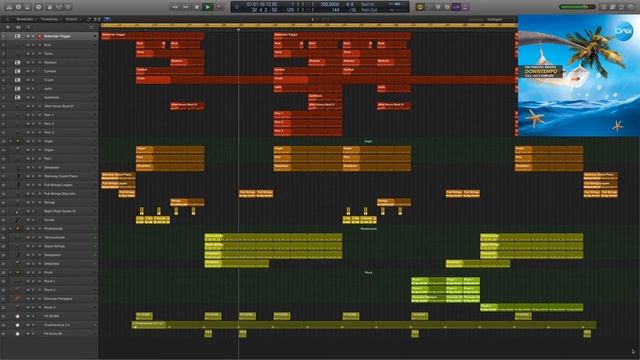Viewport: 640px width, 360px height.
Task: Start playback with the green Play button
Action: pos(208,7)
